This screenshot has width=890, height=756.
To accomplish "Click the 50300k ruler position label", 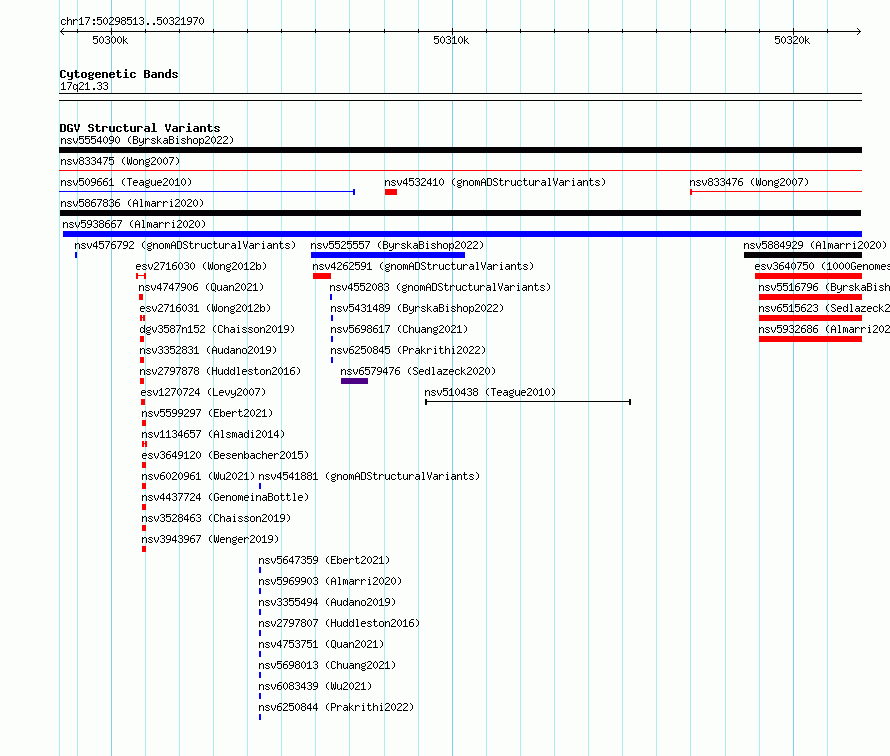I will [110, 40].
